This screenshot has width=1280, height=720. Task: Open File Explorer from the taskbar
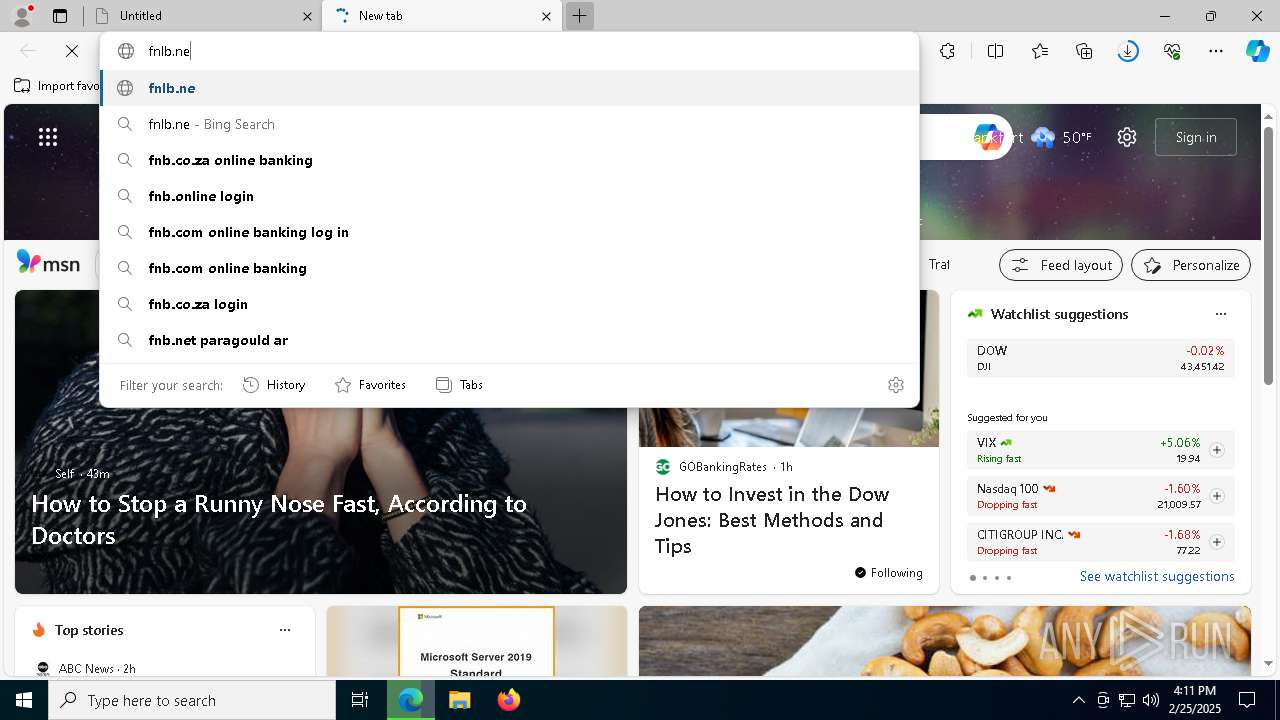459,700
